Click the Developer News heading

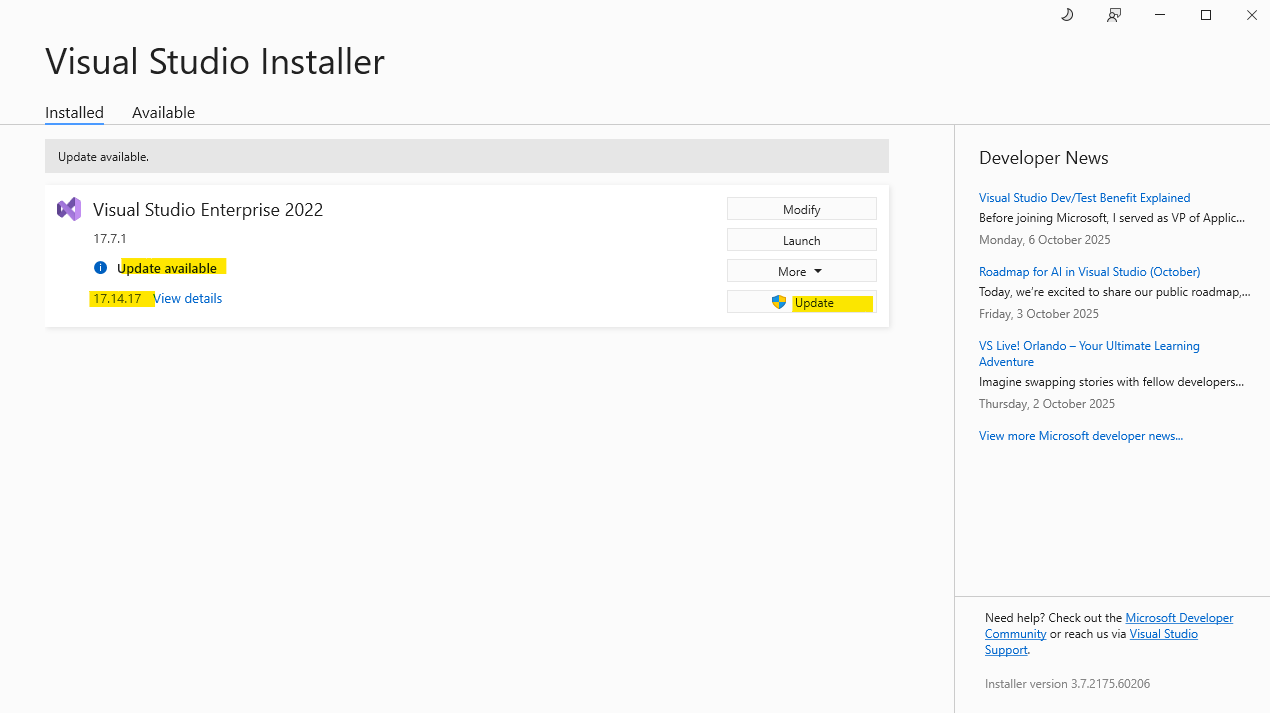pos(1044,158)
